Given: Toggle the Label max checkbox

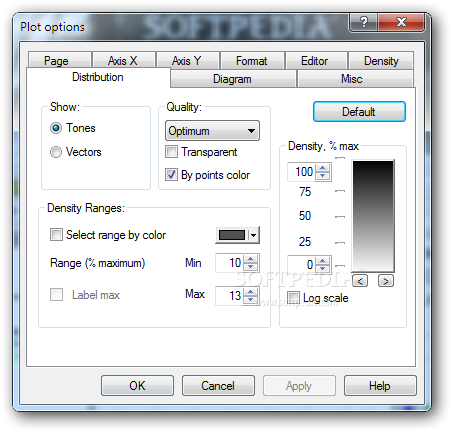Looking at the screenshot, I should 56,295.
